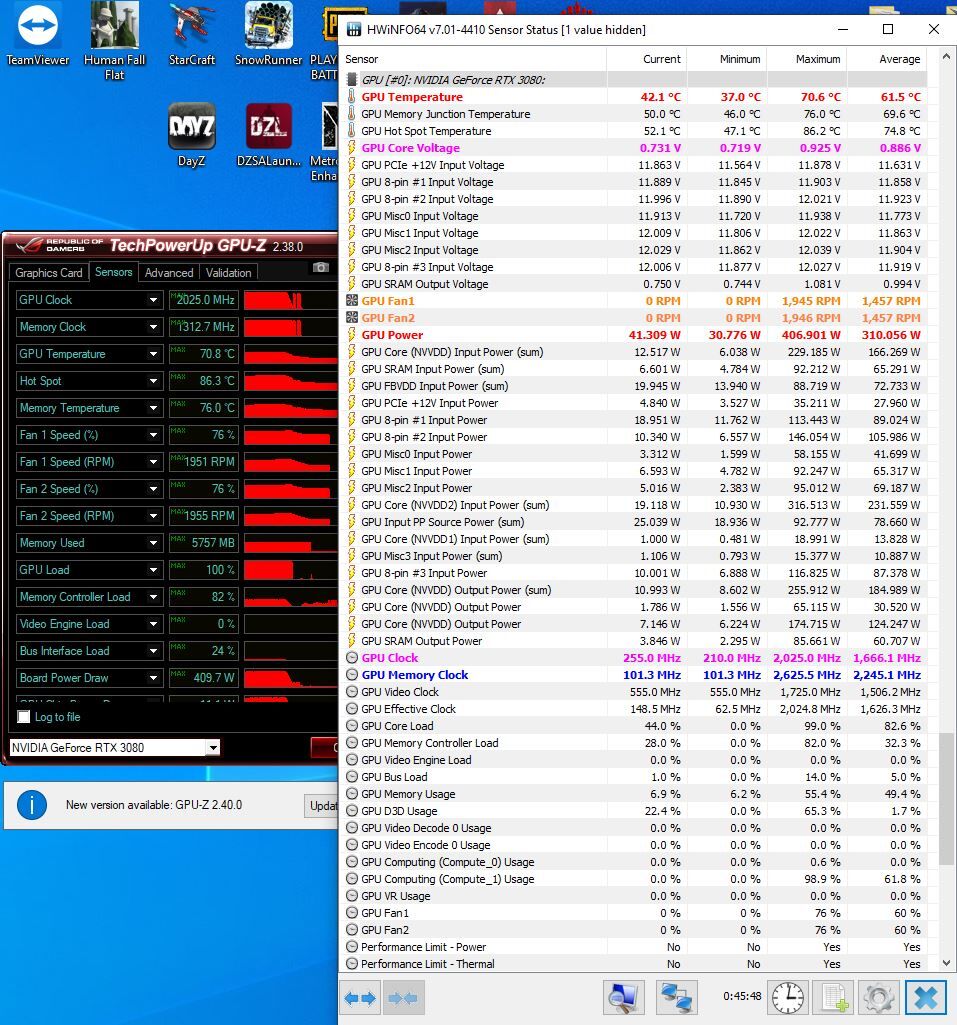Open HWiNFO settings gear icon
This screenshot has height=1025, width=957.
pyautogui.click(x=879, y=998)
